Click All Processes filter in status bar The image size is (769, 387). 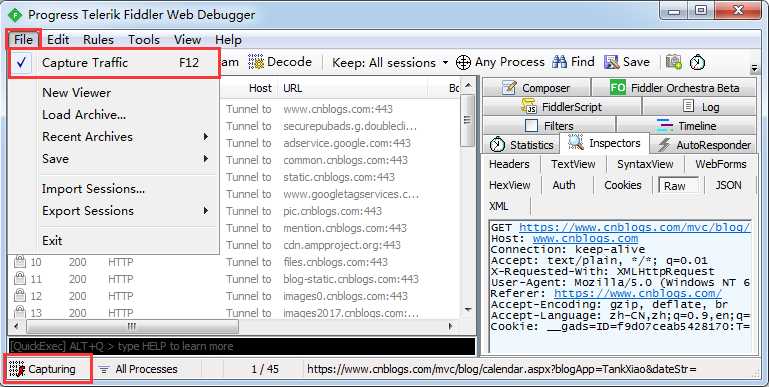tap(138, 369)
